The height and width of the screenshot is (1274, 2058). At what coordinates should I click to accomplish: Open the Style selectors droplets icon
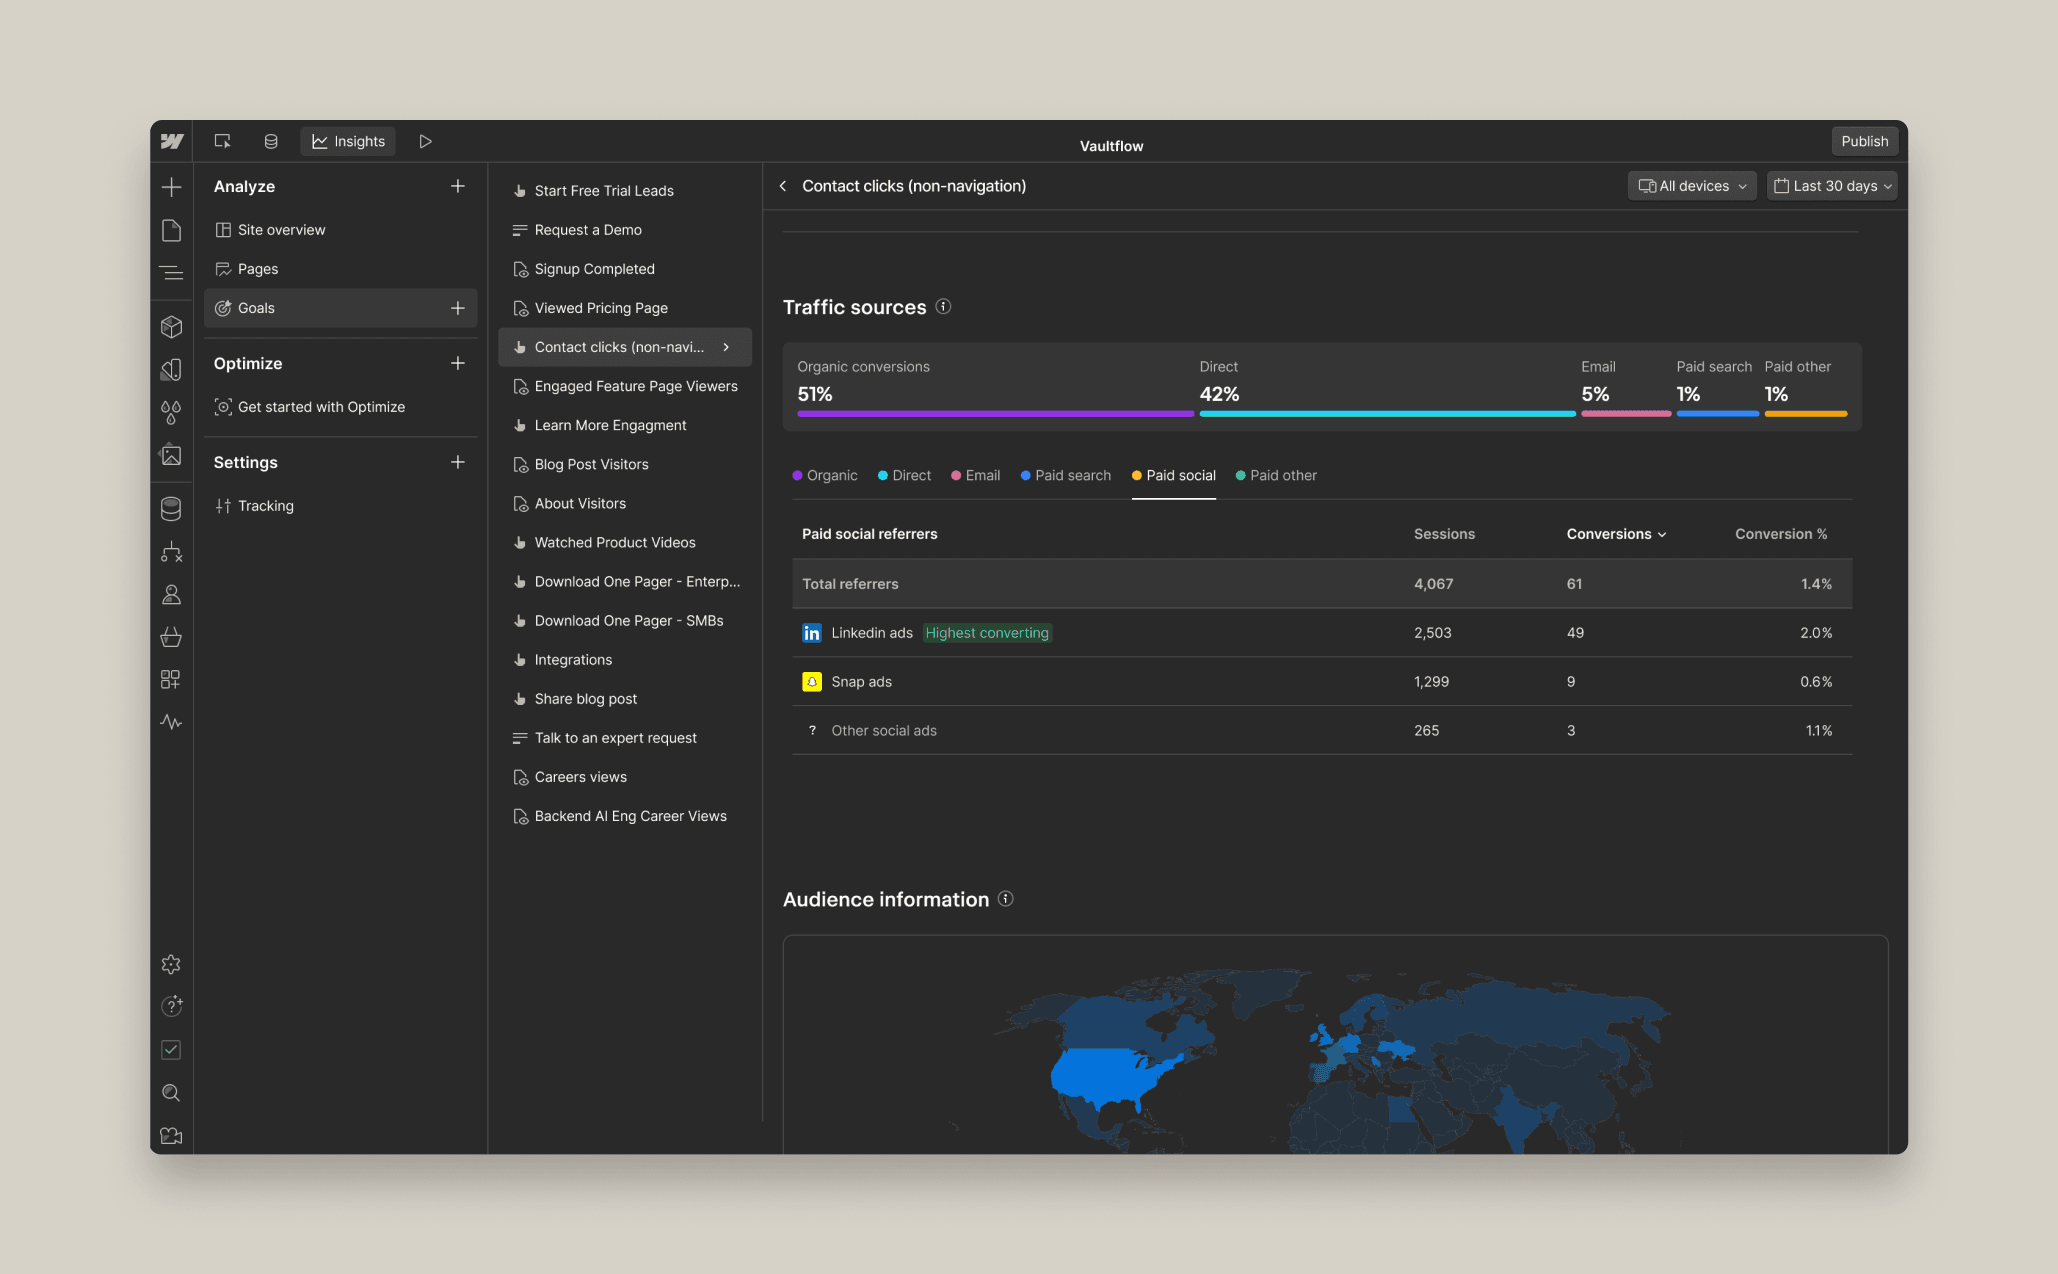tap(171, 412)
